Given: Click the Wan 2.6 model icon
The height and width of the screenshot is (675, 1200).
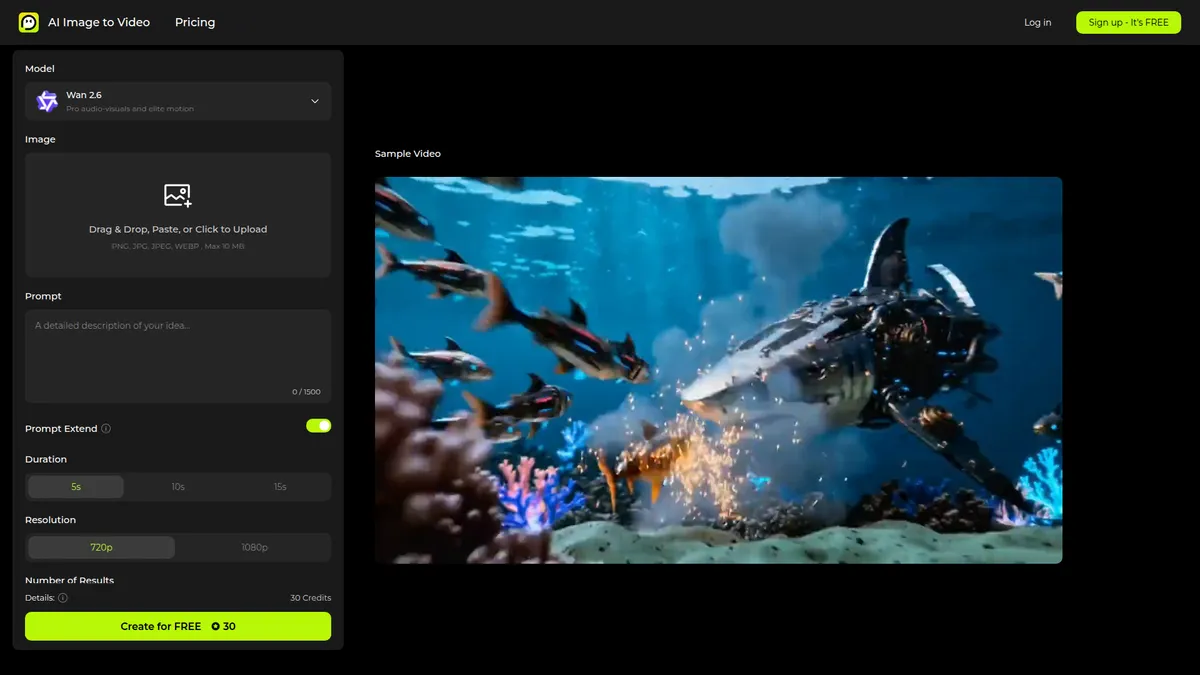Looking at the screenshot, I should click(45, 101).
